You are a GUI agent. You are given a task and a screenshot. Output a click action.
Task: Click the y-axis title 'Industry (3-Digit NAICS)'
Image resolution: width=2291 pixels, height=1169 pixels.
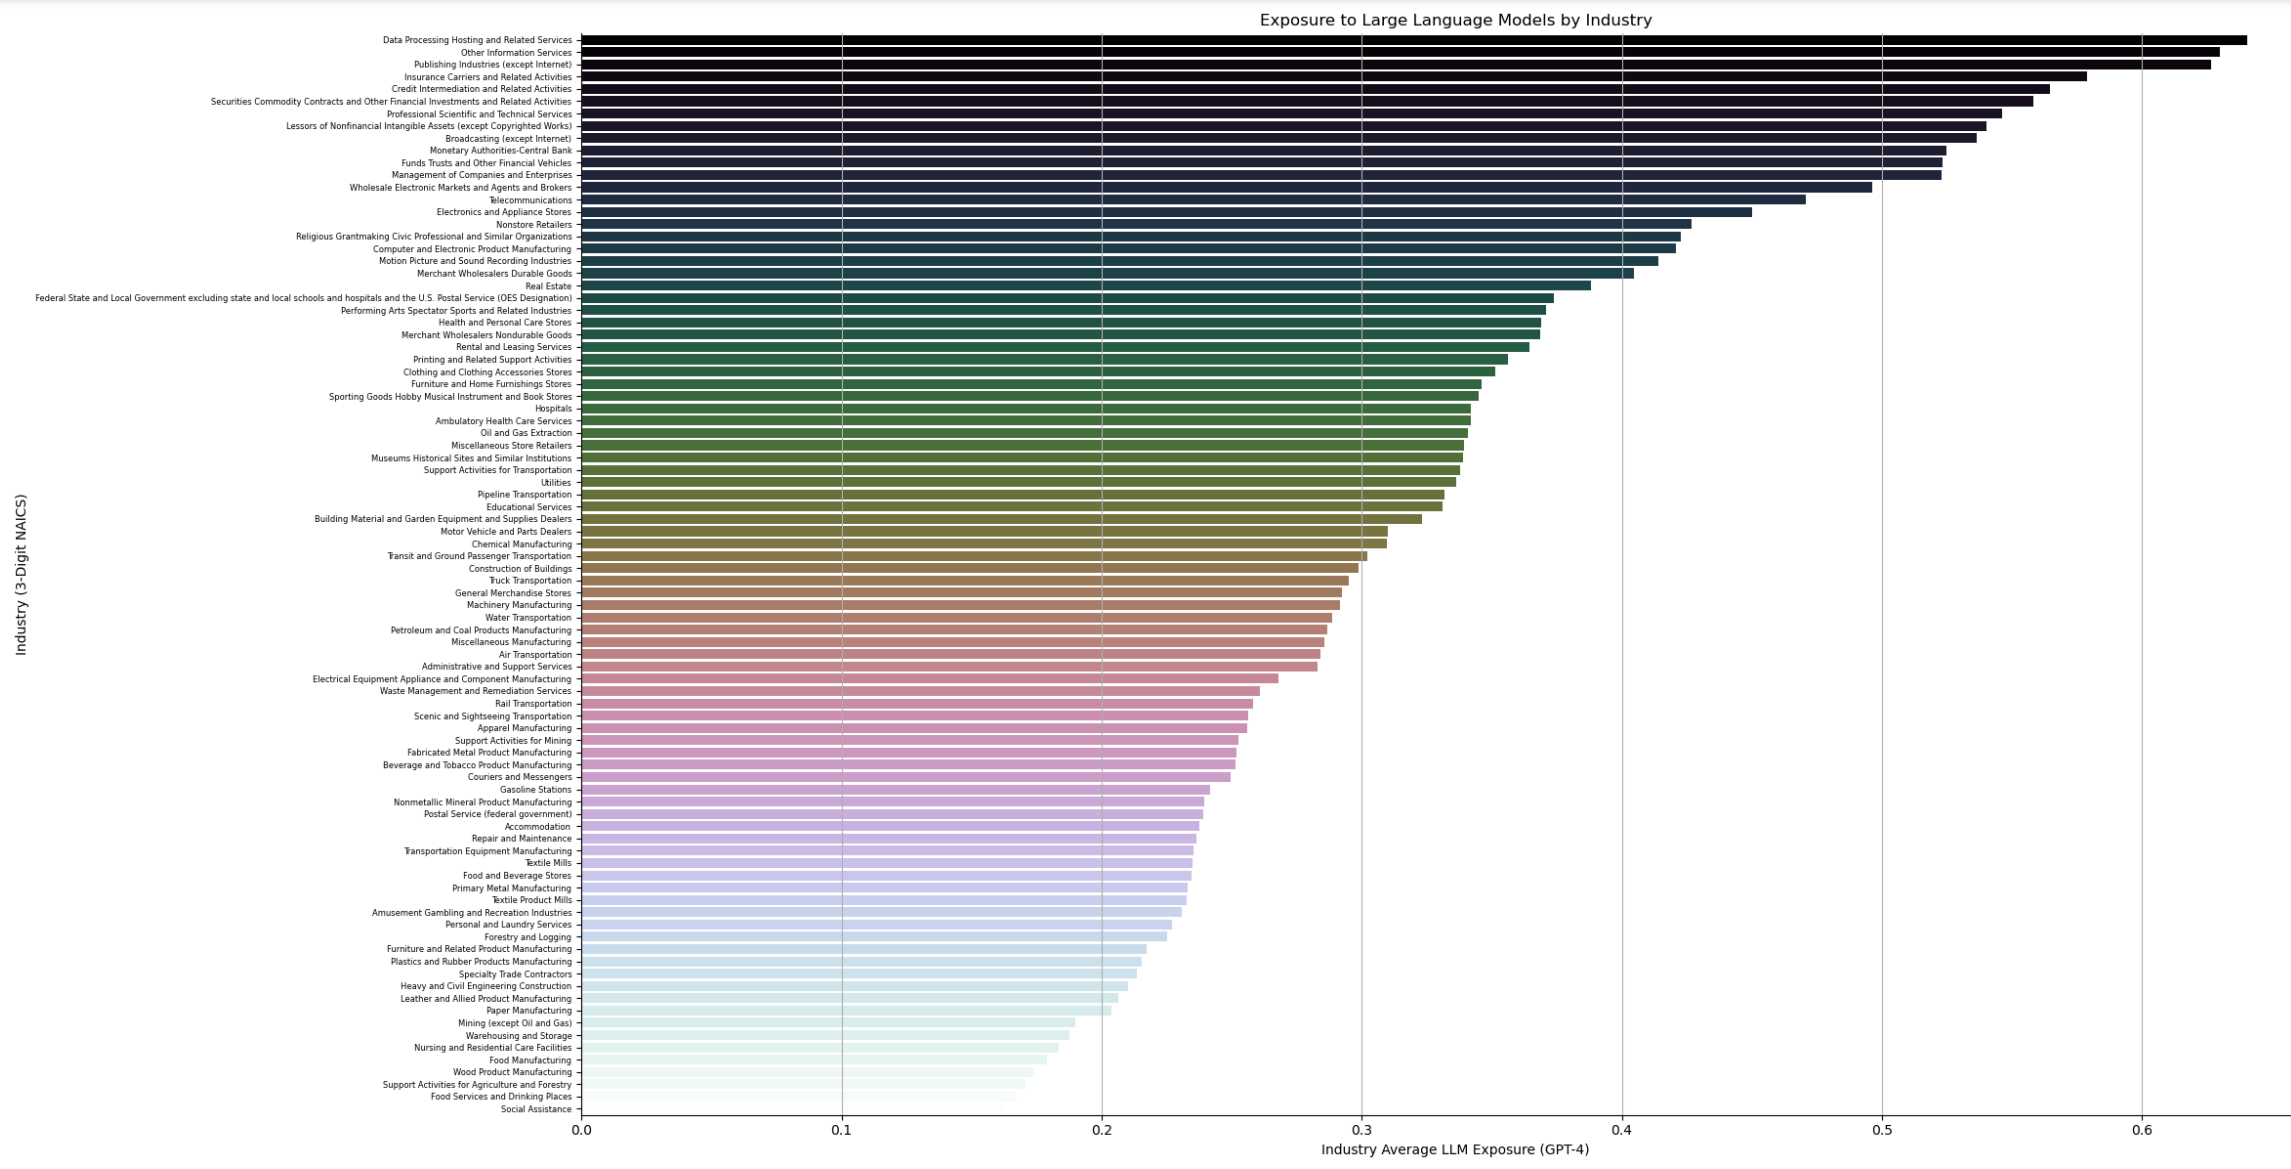pyautogui.click(x=21, y=575)
